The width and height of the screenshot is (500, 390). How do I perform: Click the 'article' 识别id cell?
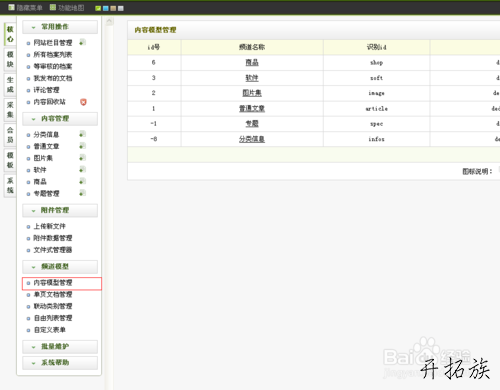[376, 108]
